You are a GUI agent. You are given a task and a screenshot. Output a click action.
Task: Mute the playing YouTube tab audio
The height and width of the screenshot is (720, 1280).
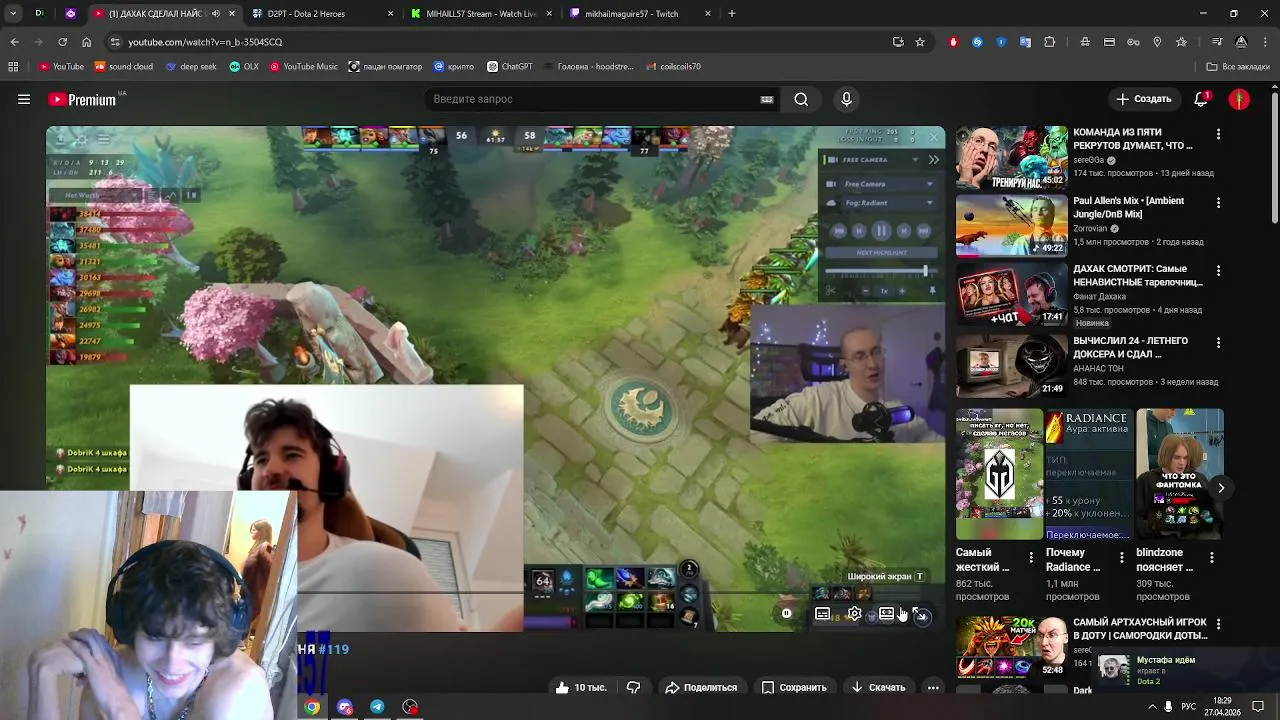click(216, 14)
